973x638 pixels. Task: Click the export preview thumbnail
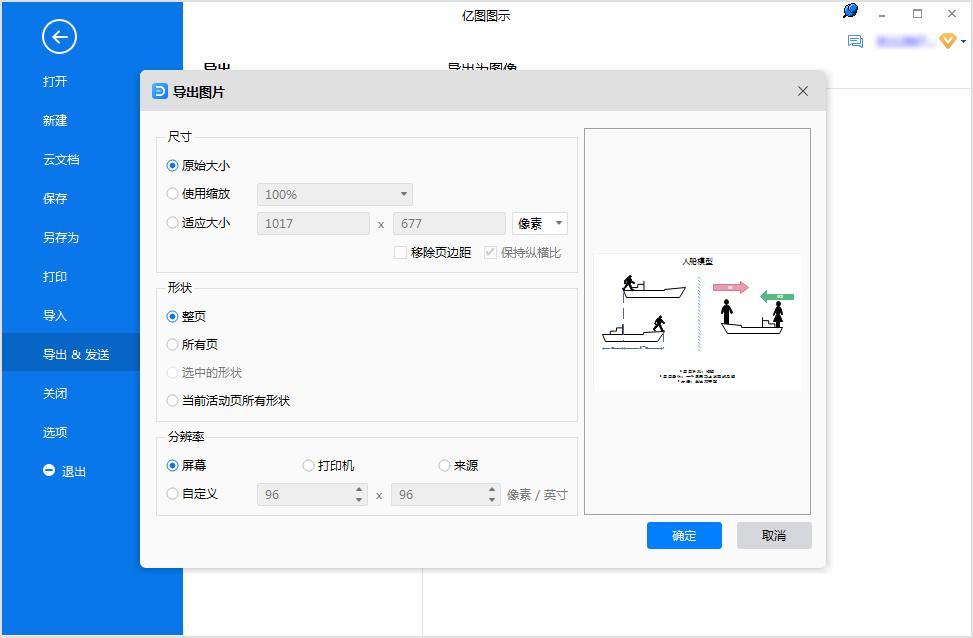point(697,321)
